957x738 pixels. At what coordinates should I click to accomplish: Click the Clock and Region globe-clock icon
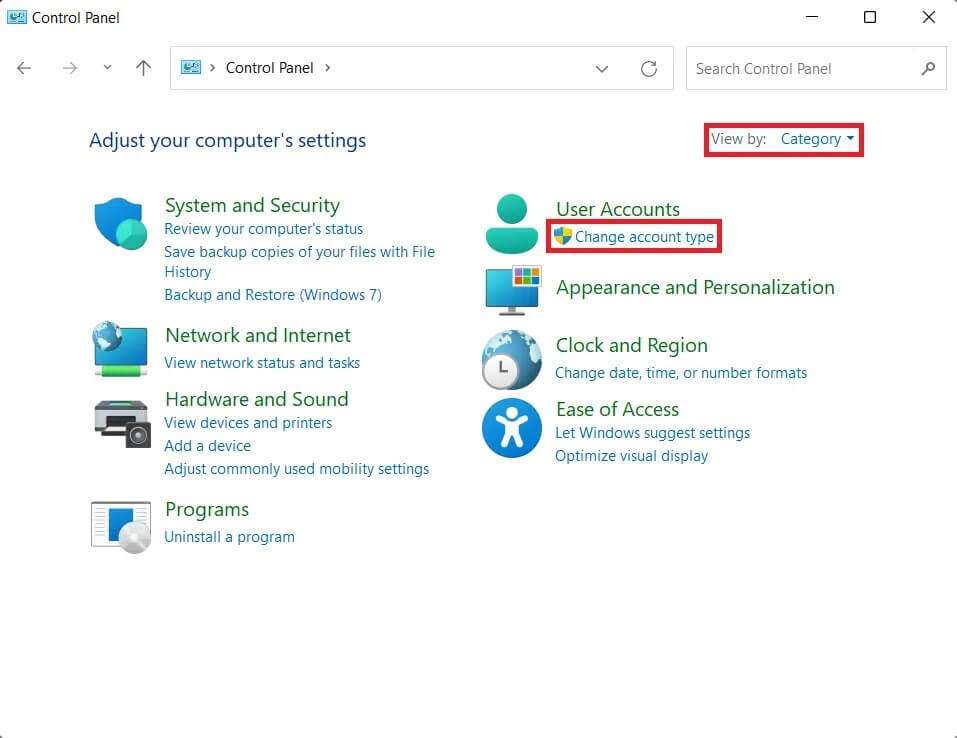coord(511,360)
